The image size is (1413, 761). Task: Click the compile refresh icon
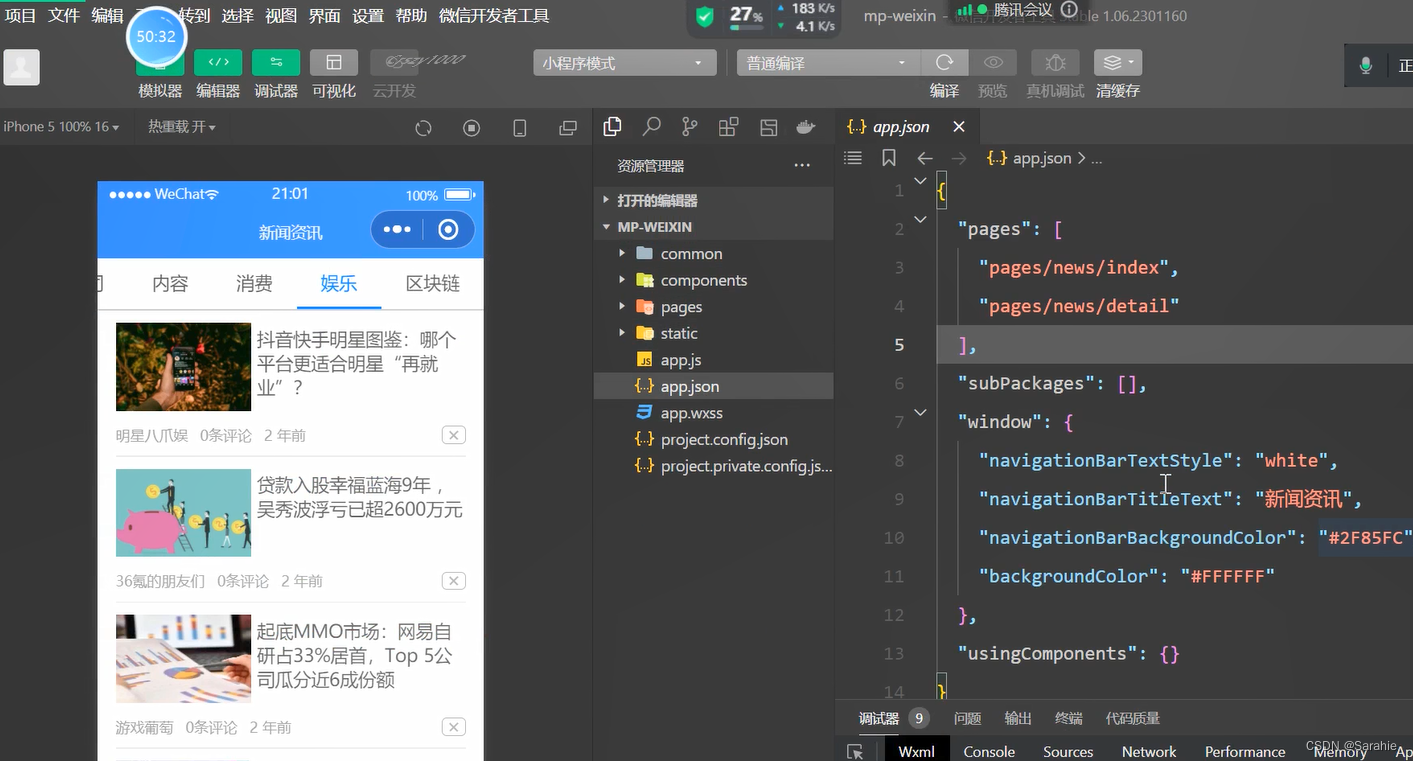944,63
